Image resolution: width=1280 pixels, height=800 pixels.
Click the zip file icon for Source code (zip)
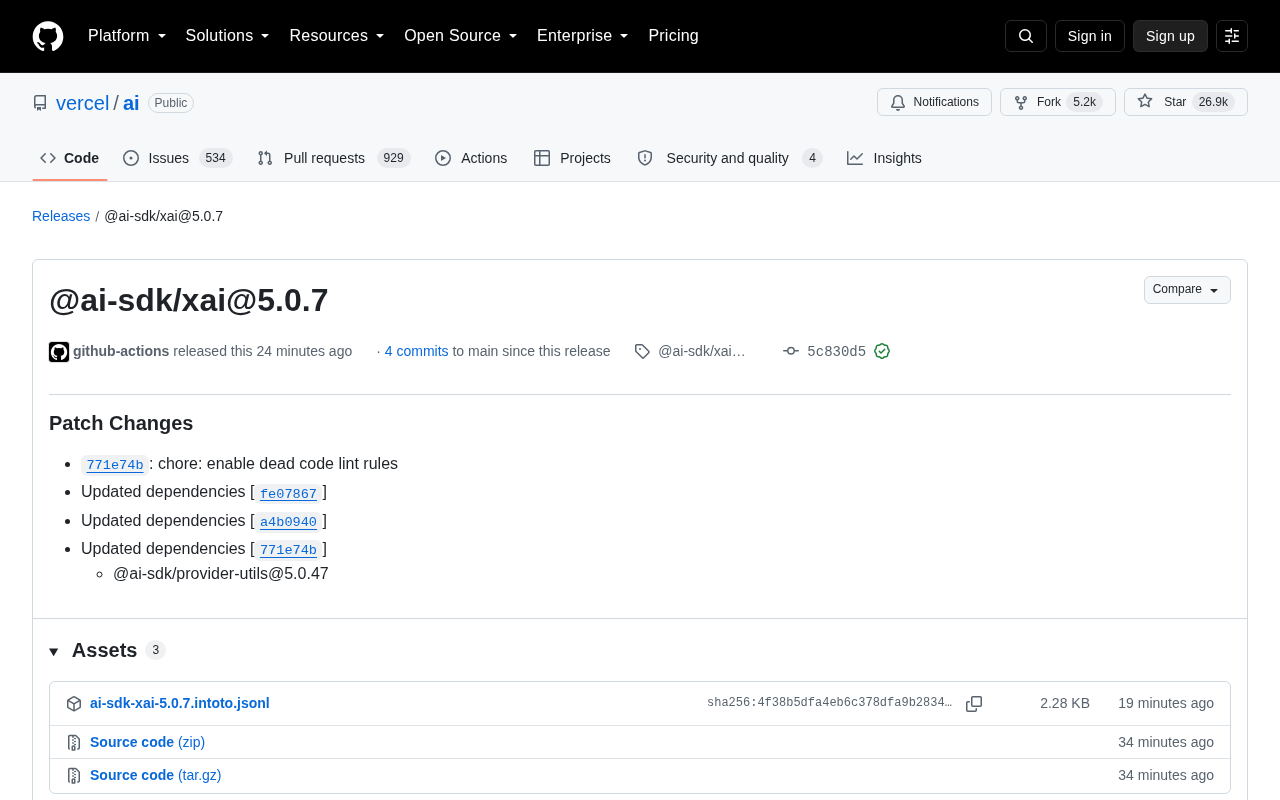coord(74,743)
